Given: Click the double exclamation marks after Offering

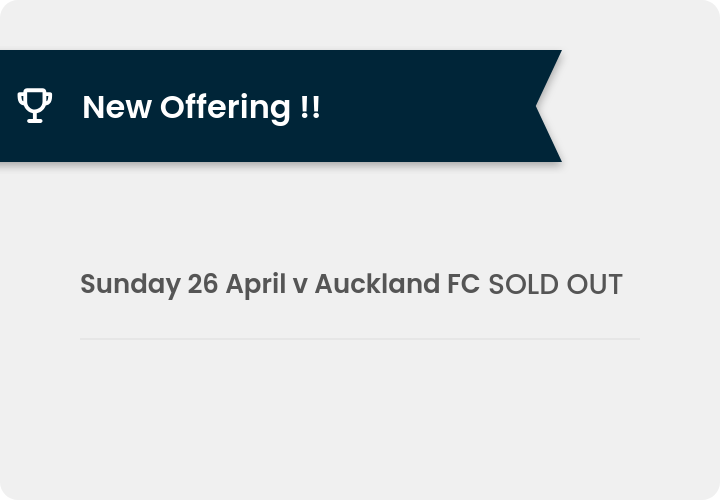Looking at the screenshot, I should click(x=310, y=107).
